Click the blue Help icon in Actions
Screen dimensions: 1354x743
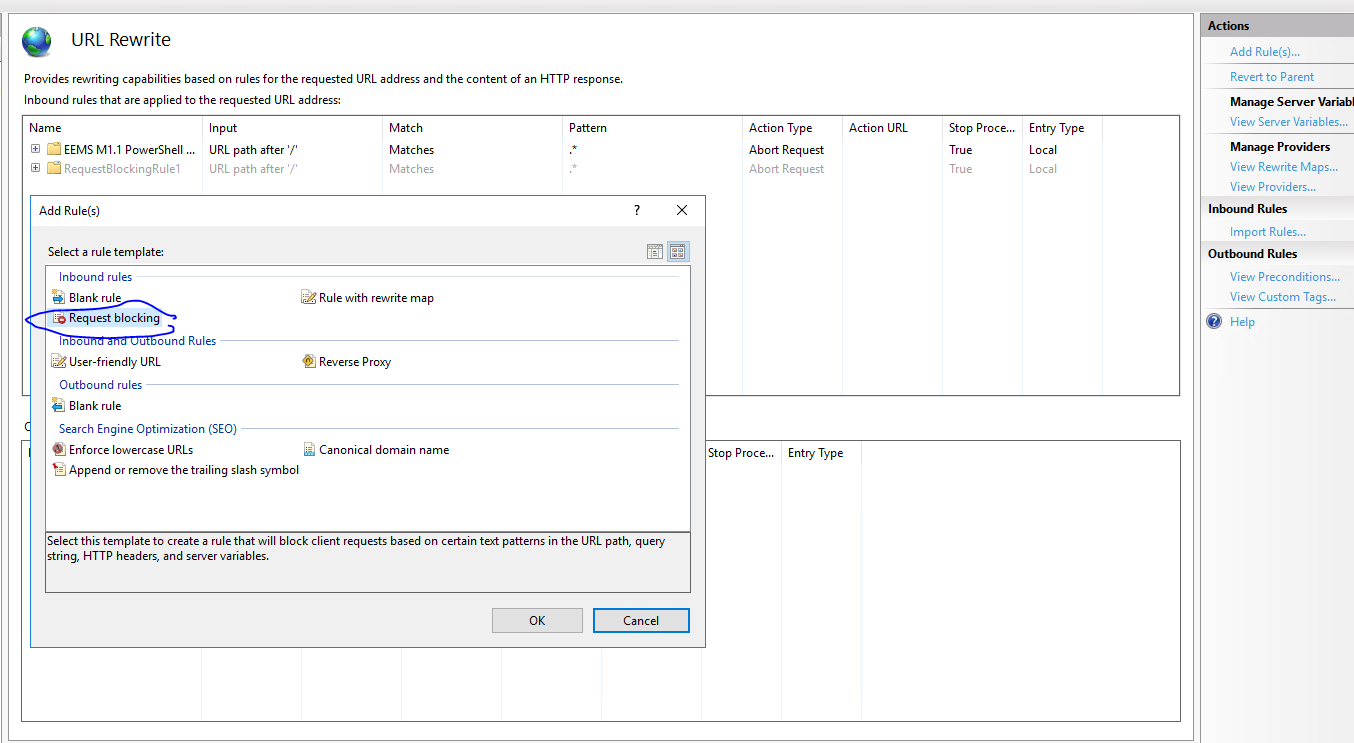coord(1214,322)
